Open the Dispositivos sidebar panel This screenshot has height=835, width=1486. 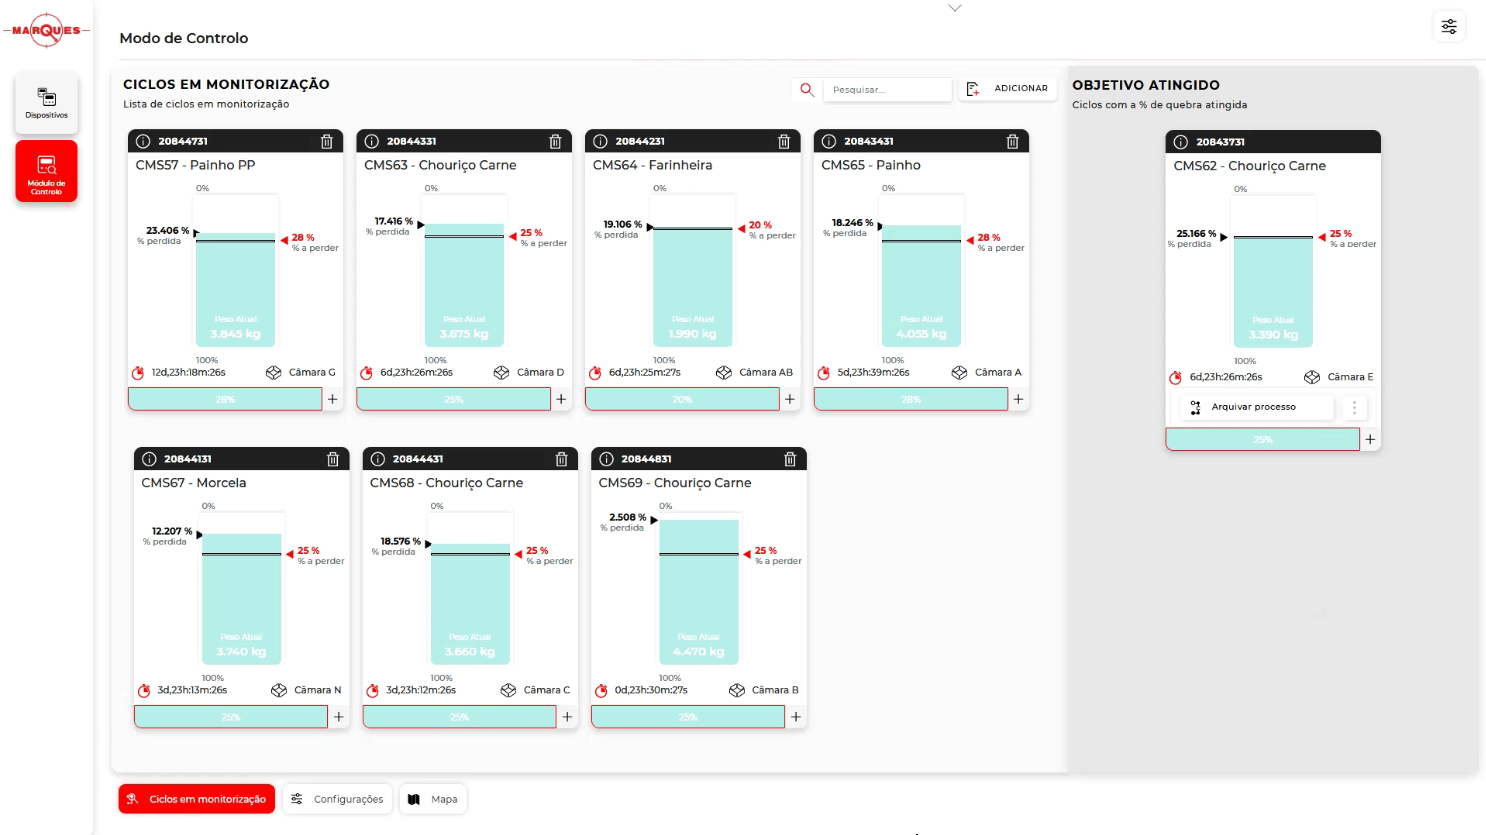click(46, 102)
